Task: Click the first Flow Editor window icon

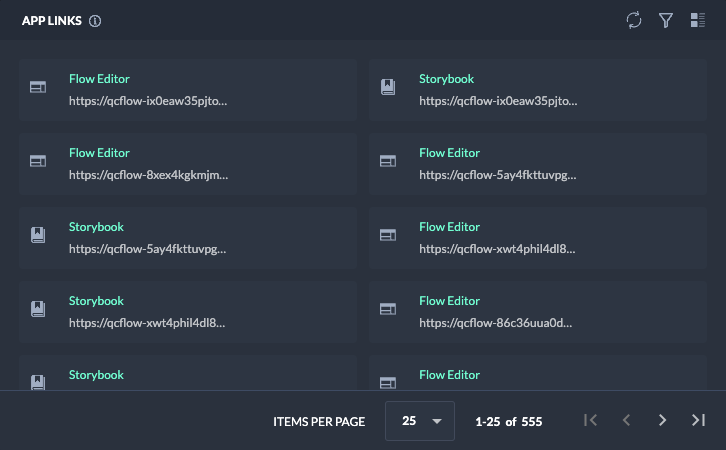Action: 38,88
